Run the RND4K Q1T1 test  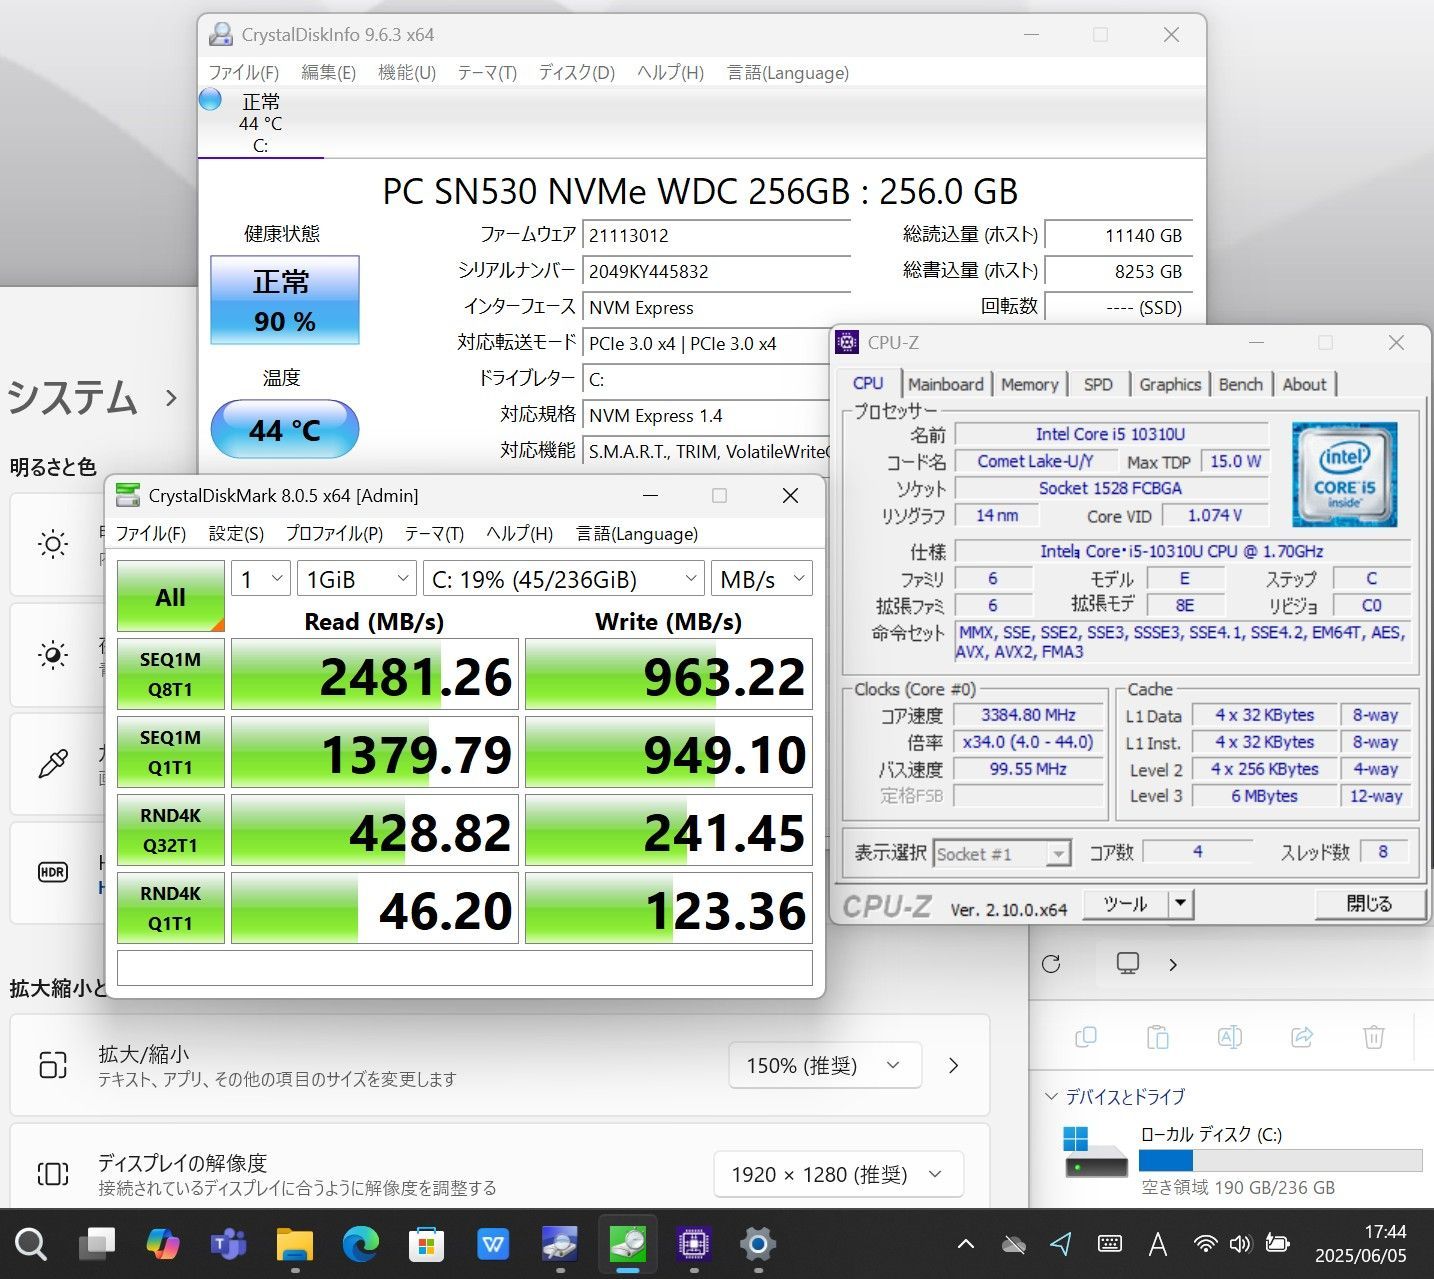click(171, 908)
